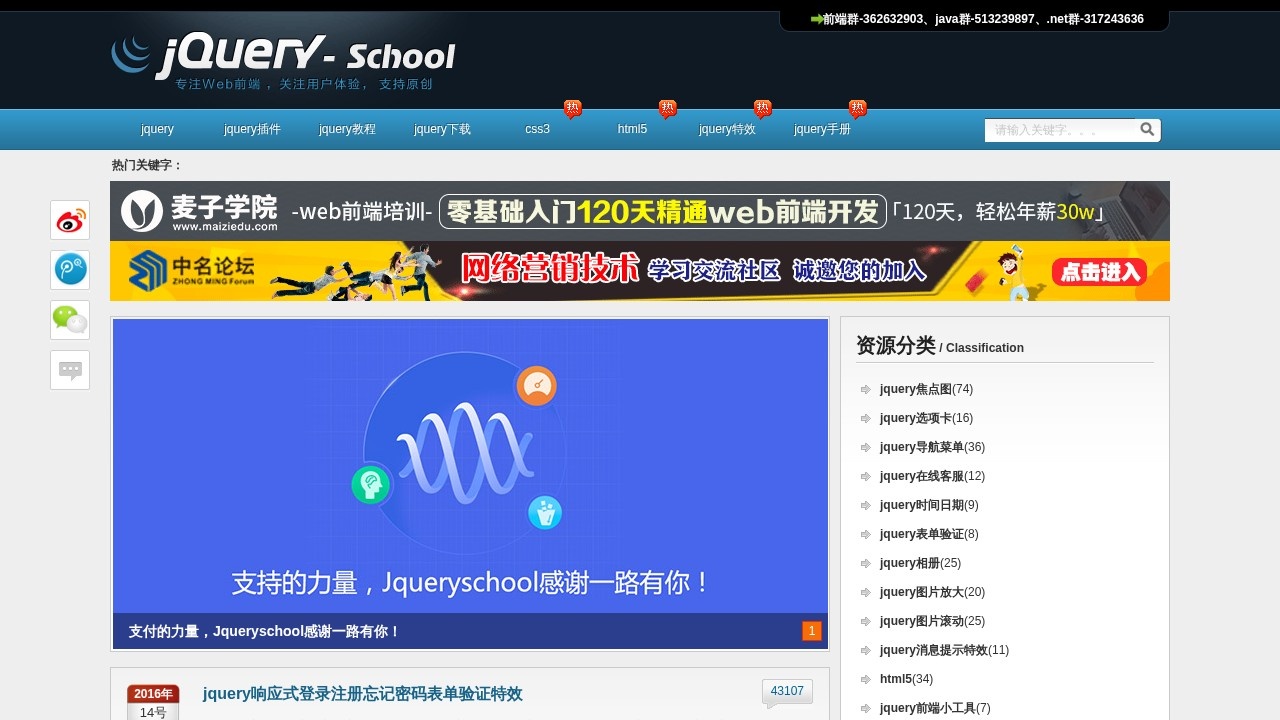Open the WeChat share icon
This screenshot has width=1280, height=720.
(69, 320)
